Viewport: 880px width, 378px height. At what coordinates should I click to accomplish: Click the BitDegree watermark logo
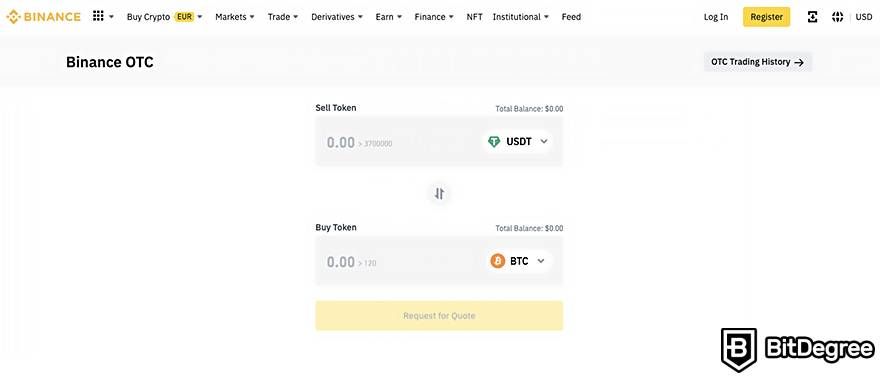click(798, 350)
